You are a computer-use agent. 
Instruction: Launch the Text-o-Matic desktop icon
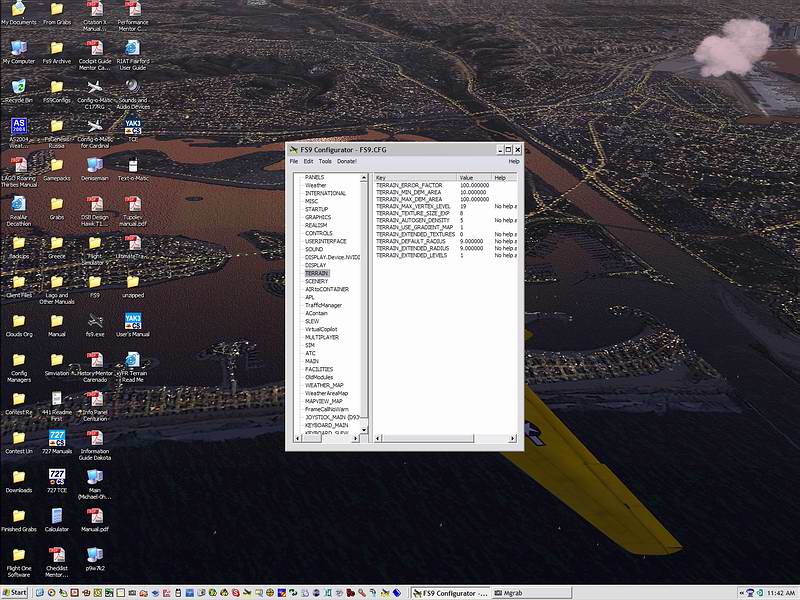(x=132, y=165)
